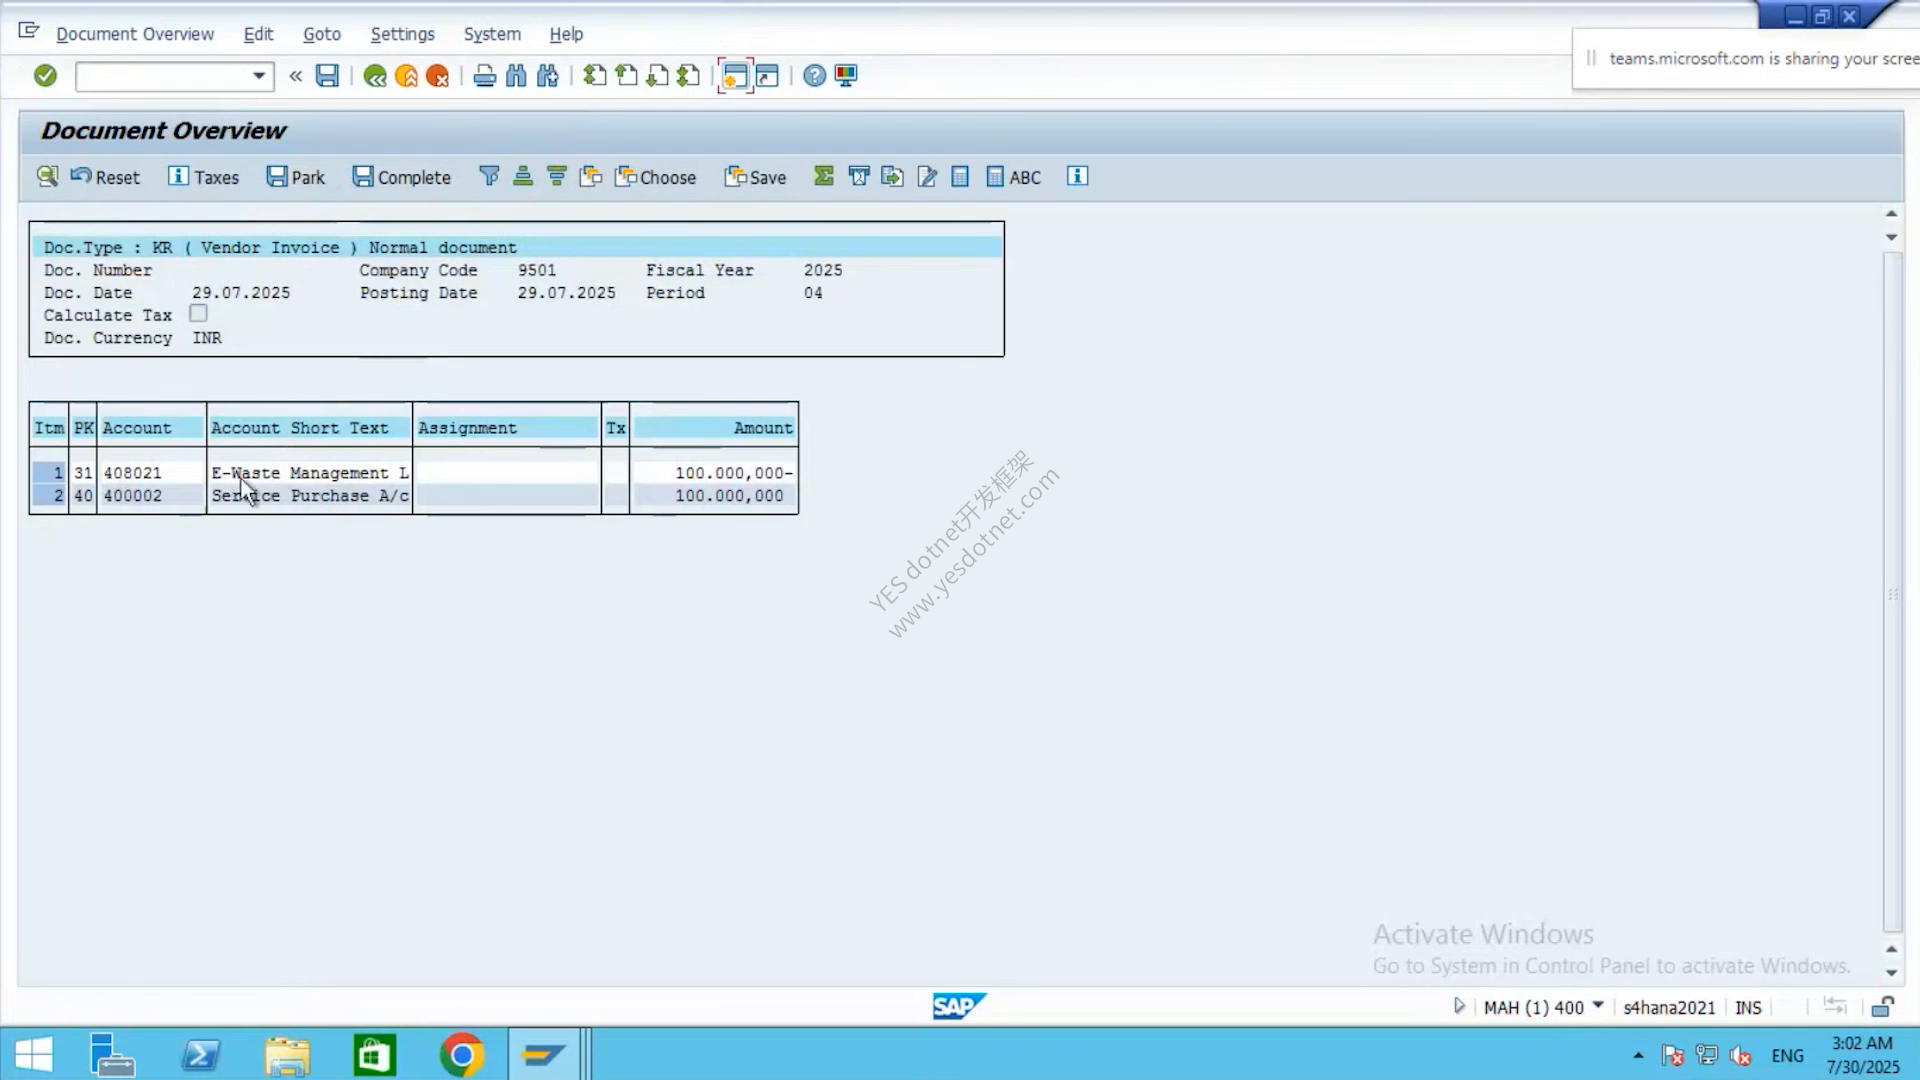This screenshot has width=1920, height=1080.
Task: Click the Save diskette icon in toolbar
Action: pos(327,76)
